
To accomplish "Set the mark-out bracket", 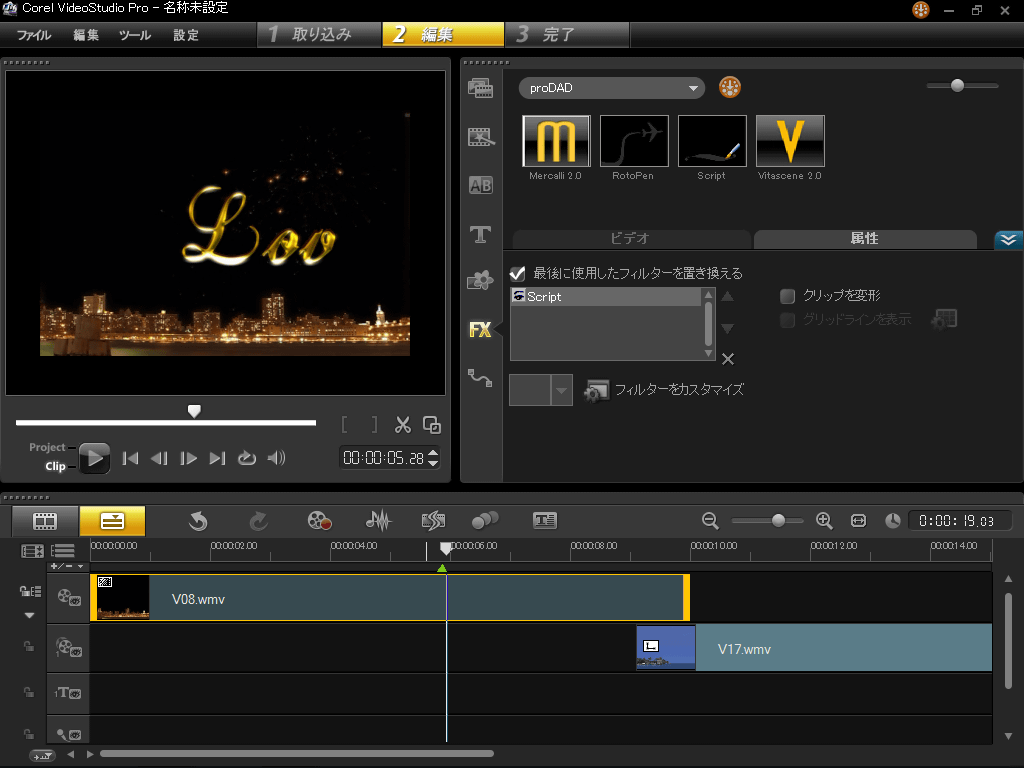I will tap(374, 425).
